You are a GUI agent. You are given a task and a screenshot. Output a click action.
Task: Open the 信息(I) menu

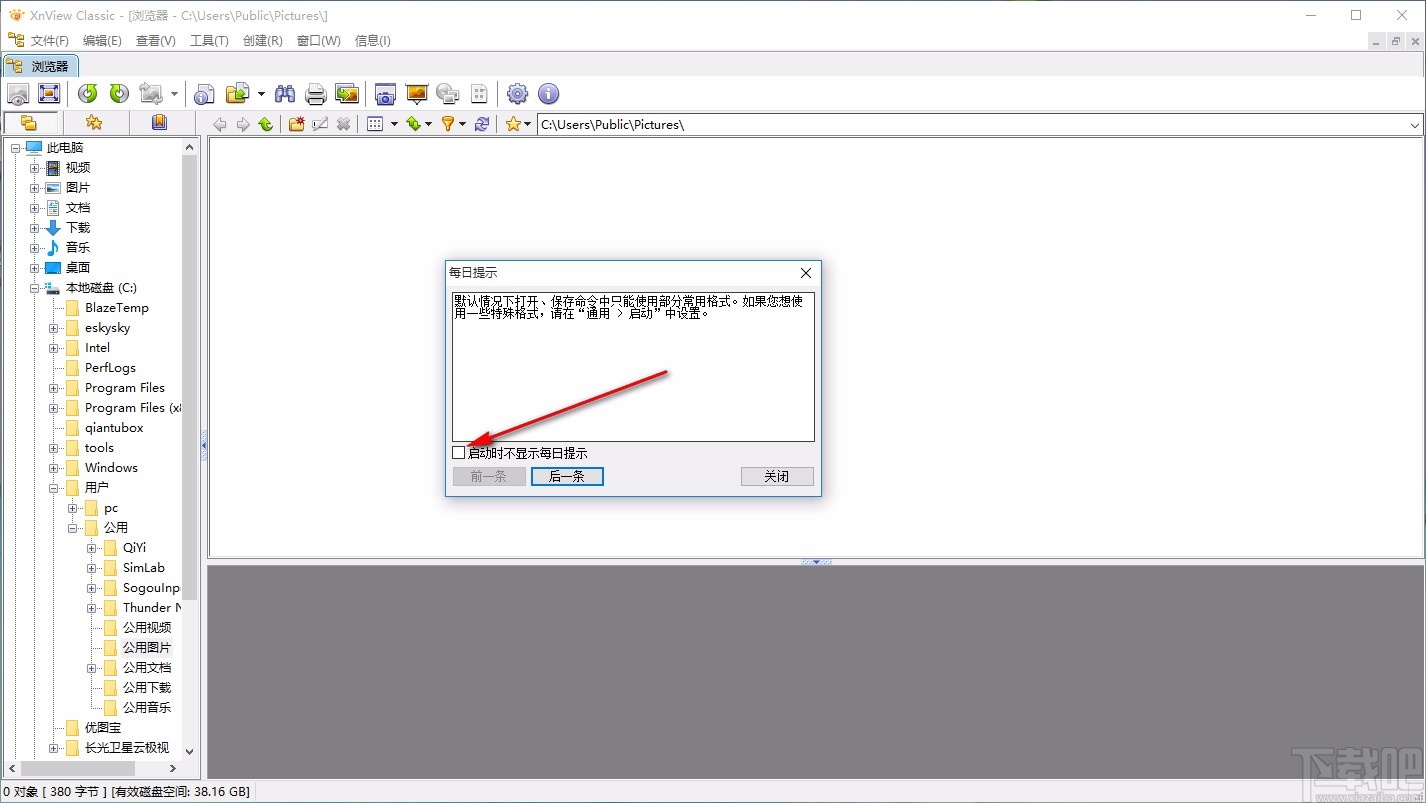(373, 41)
